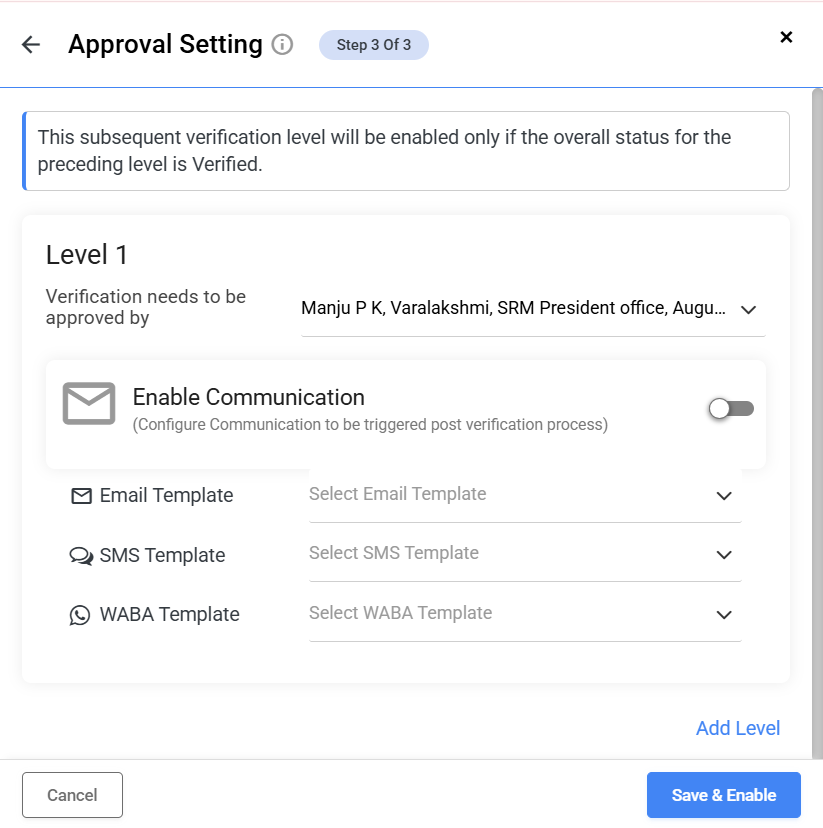The image size is (823, 828).
Task: Expand the approvers dropdown chevron
Action: [x=749, y=309]
